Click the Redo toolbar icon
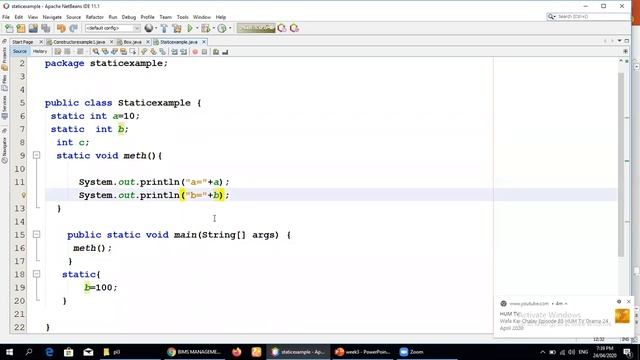Viewport: 640px width, 360px height. (73, 28)
